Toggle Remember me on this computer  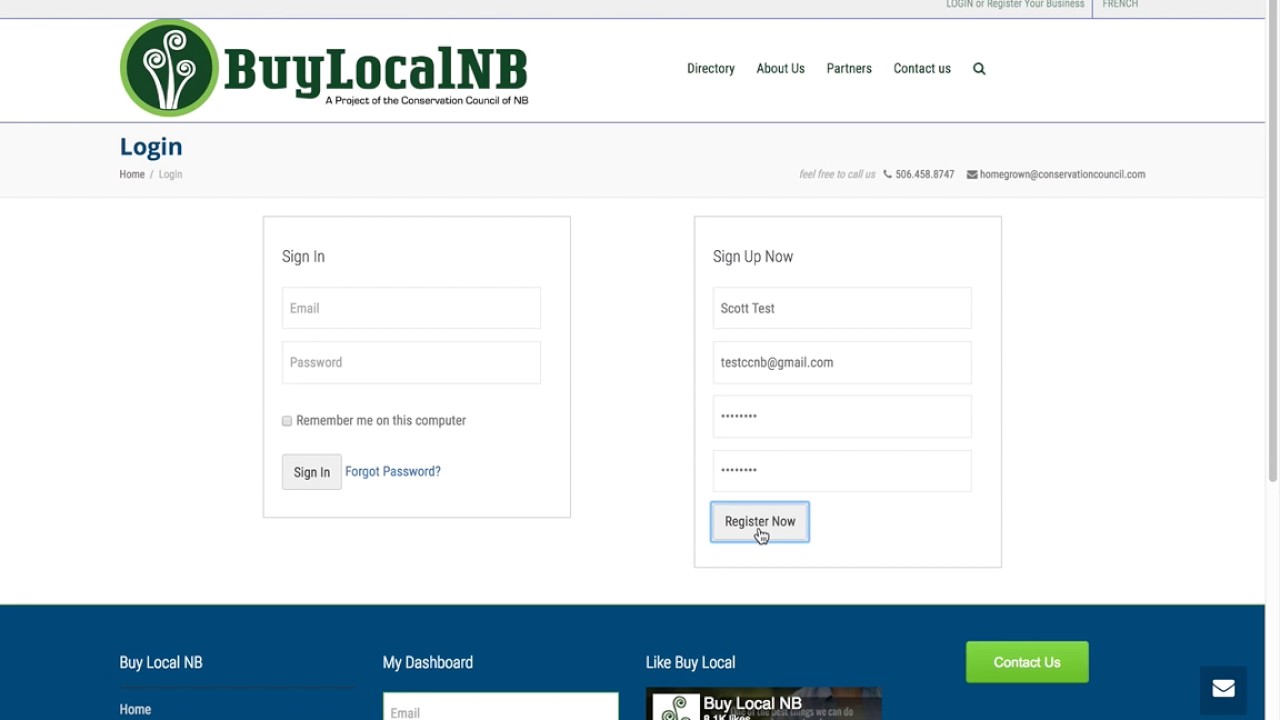[287, 421]
